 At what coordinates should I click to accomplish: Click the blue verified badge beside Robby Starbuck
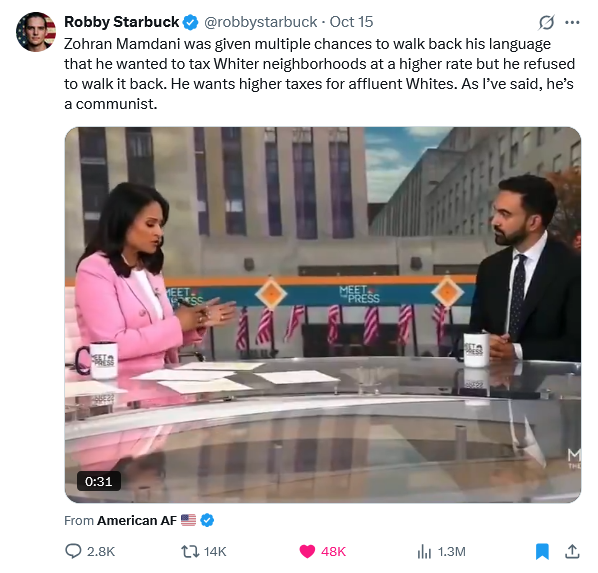[x=190, y=22]
